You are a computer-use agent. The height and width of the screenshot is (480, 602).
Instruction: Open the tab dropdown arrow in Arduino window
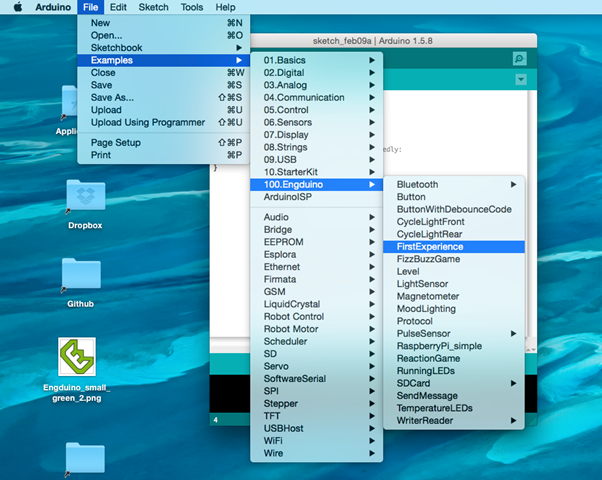pyautogui.click(x=521, y=79)
